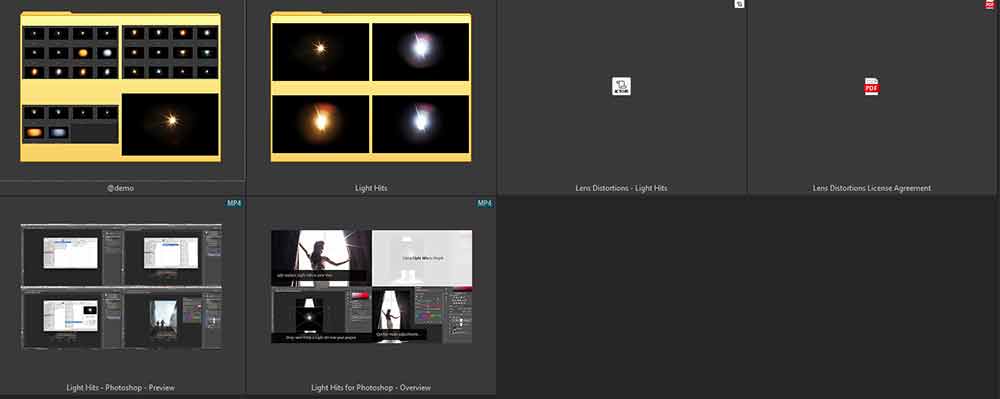Click "Lens Distortions - Light Hits" file name
This screenshot has width=1000, height=399.
click(621, 188)
